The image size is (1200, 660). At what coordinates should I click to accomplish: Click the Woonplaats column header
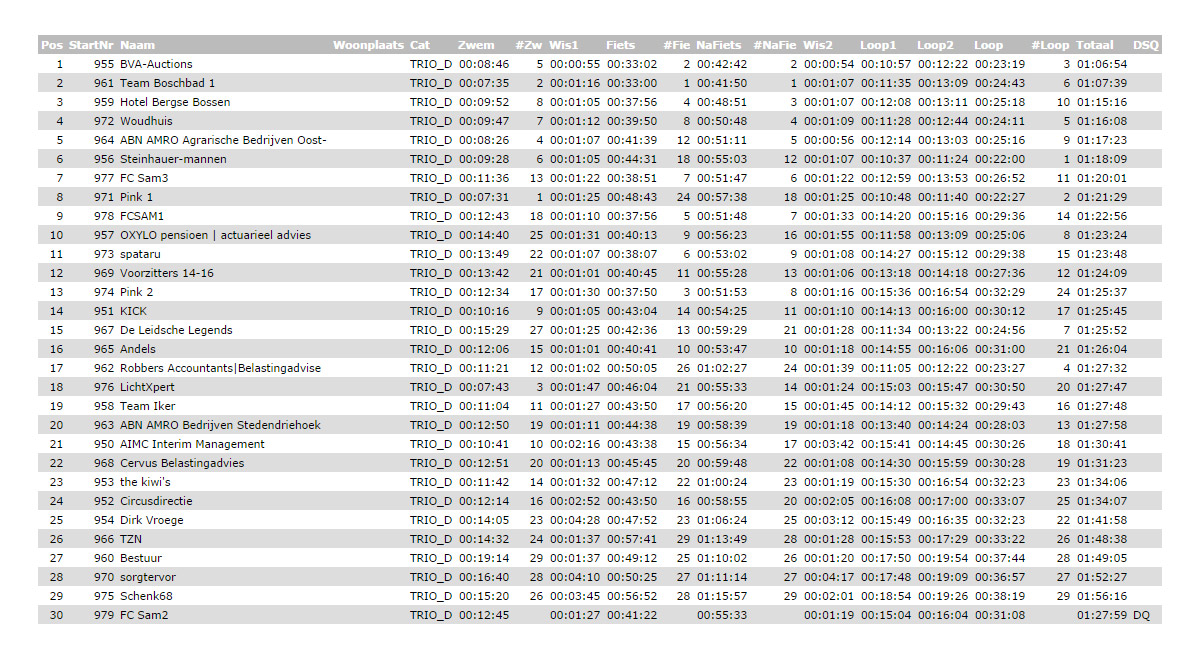(x=368, y=45)
